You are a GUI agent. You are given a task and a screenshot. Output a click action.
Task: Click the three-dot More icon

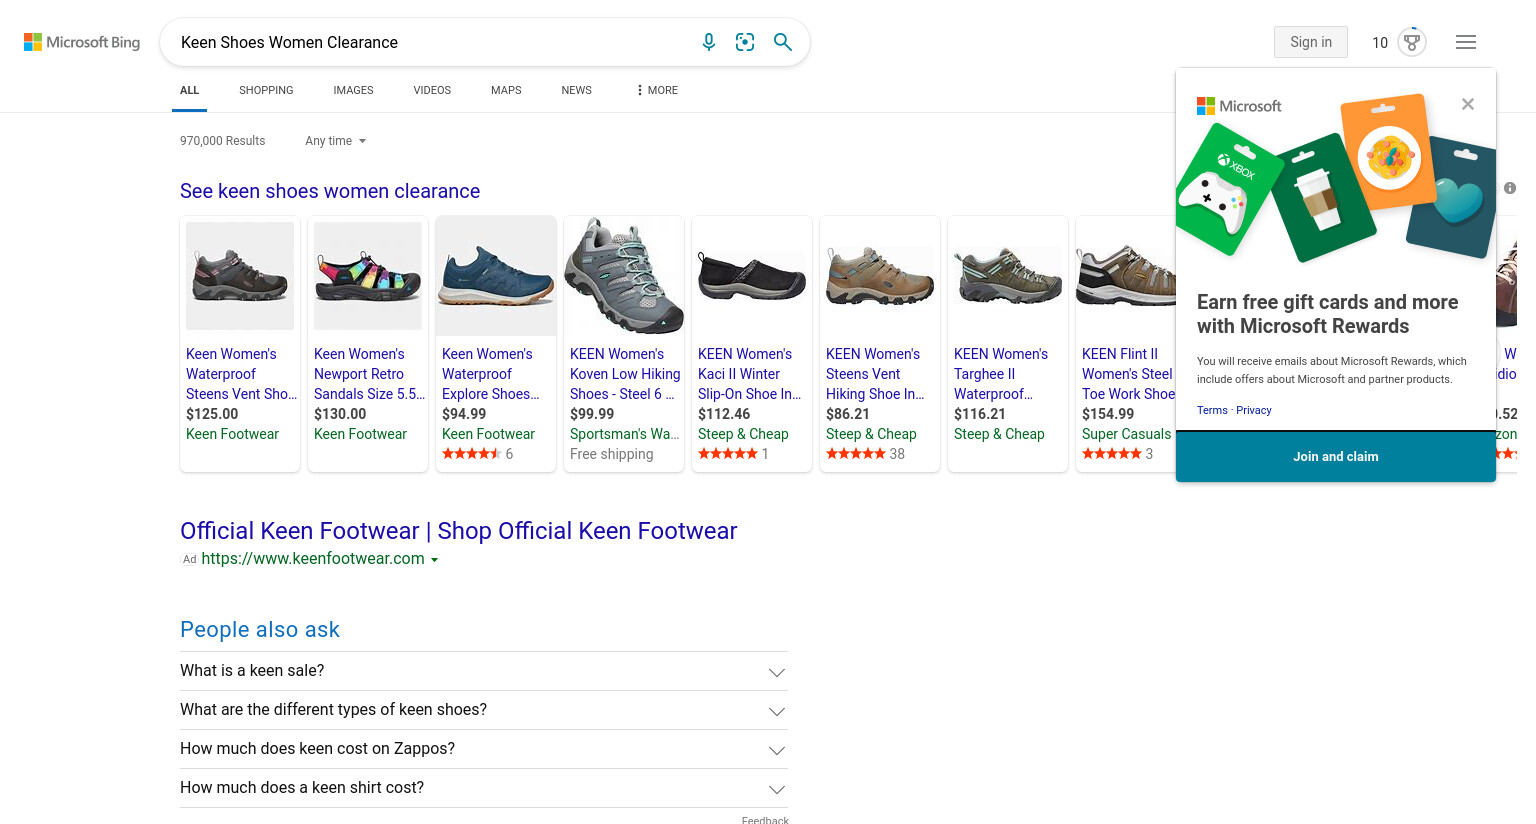click(x=639, y=90)
